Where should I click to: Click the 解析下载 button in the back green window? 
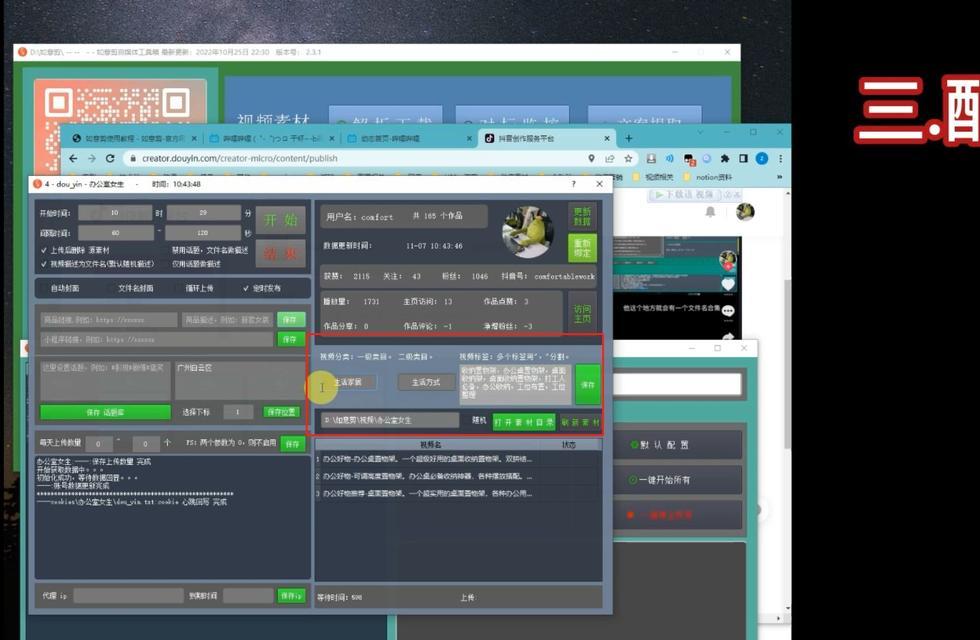[386, 119]
